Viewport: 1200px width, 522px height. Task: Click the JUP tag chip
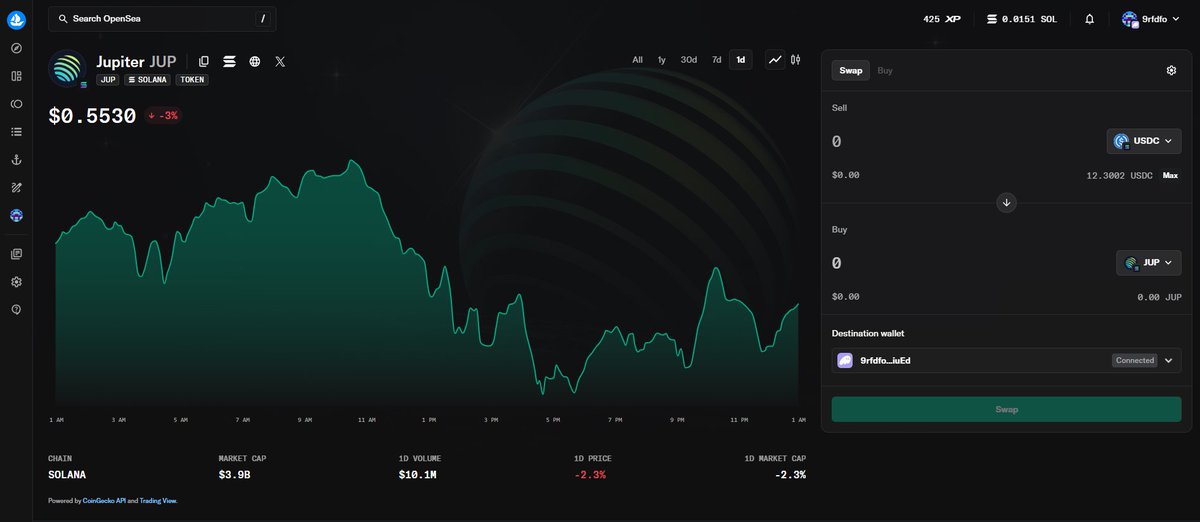pos(108,79)
